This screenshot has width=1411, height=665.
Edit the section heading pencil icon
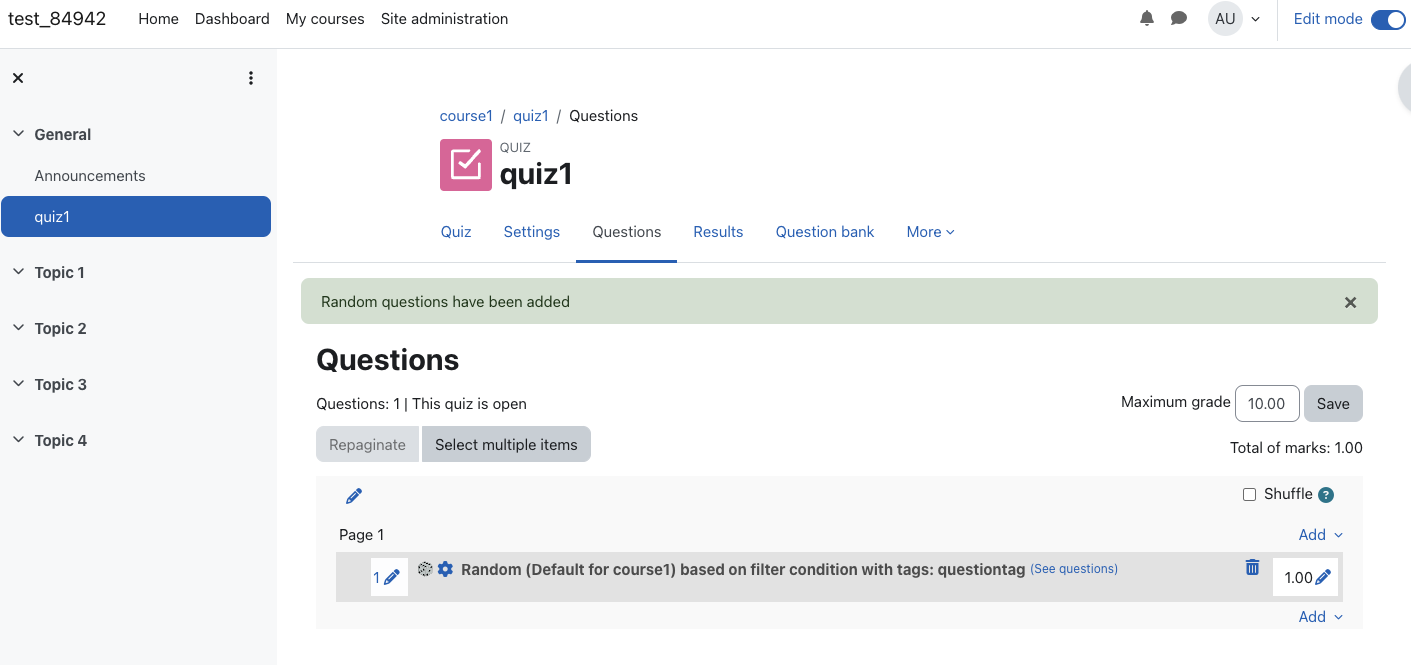(354, 496)
